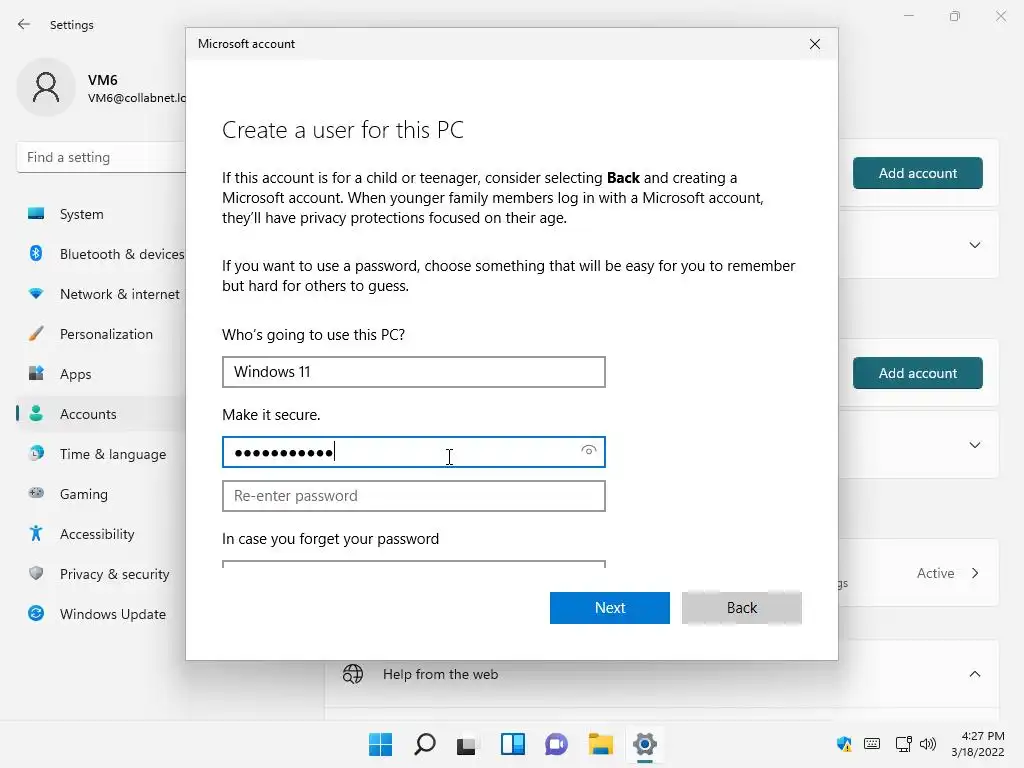This screenshot has width=1024, height=768.
Task: Click the username field containing Windows 11
Action: [413, 372]
